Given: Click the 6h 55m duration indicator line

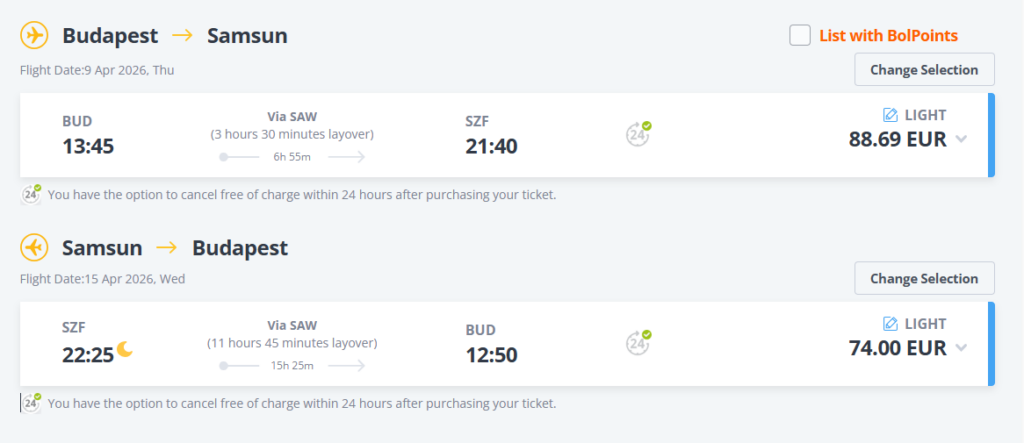Looking at the screenshot, I should point(292,157).
